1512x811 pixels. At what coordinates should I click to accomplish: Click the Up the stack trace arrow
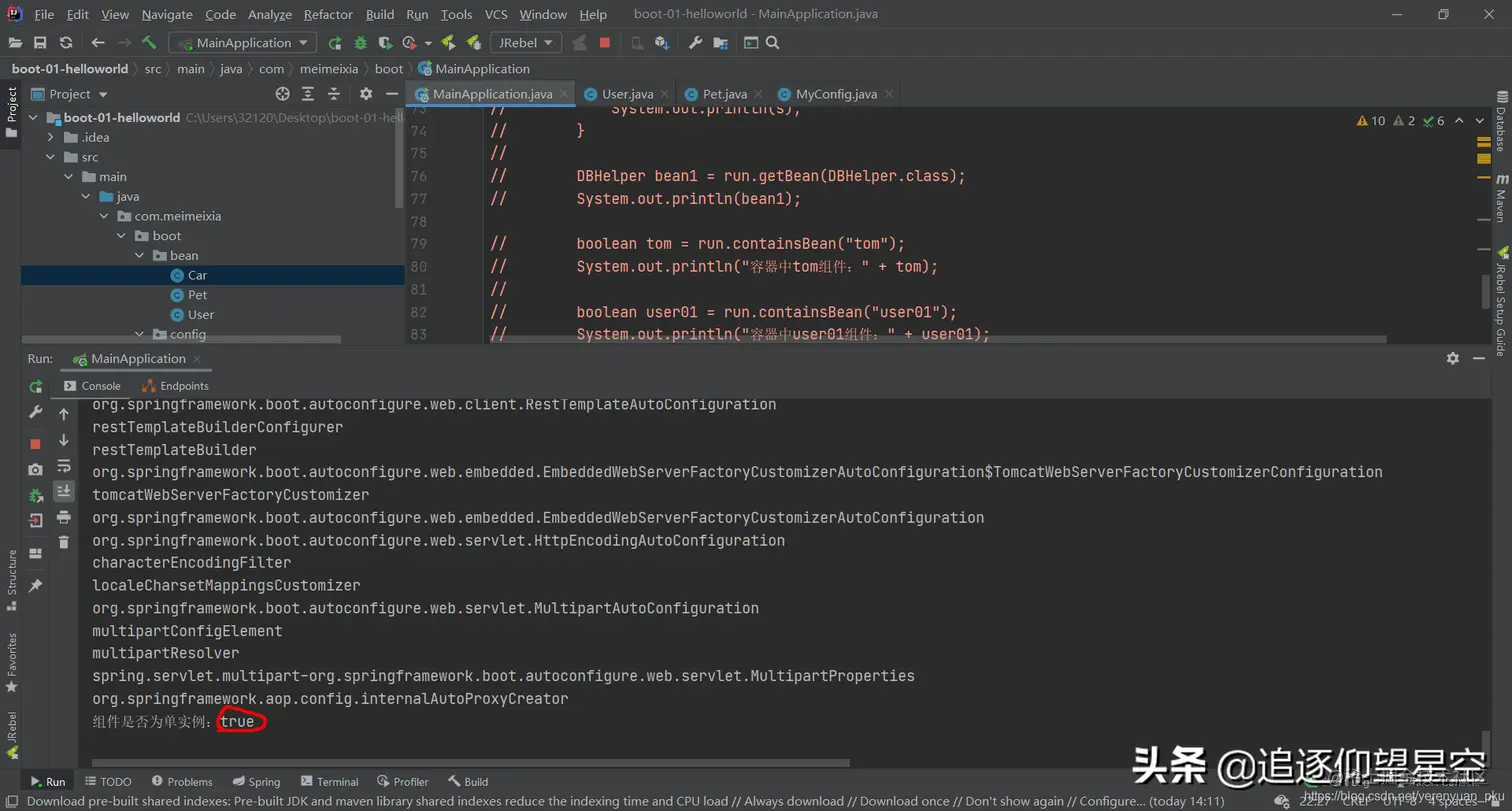pyautogui.click(x=64, y=414)
